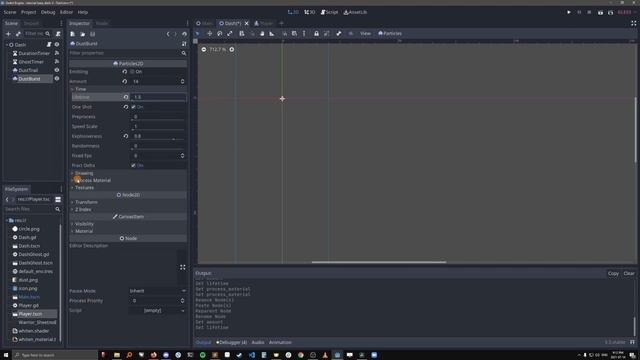Image resolution: width=640 pixels, height=360 pixels.
Task: Uncheck the One Shot checkbox
Action: click(x=133, y=107)
